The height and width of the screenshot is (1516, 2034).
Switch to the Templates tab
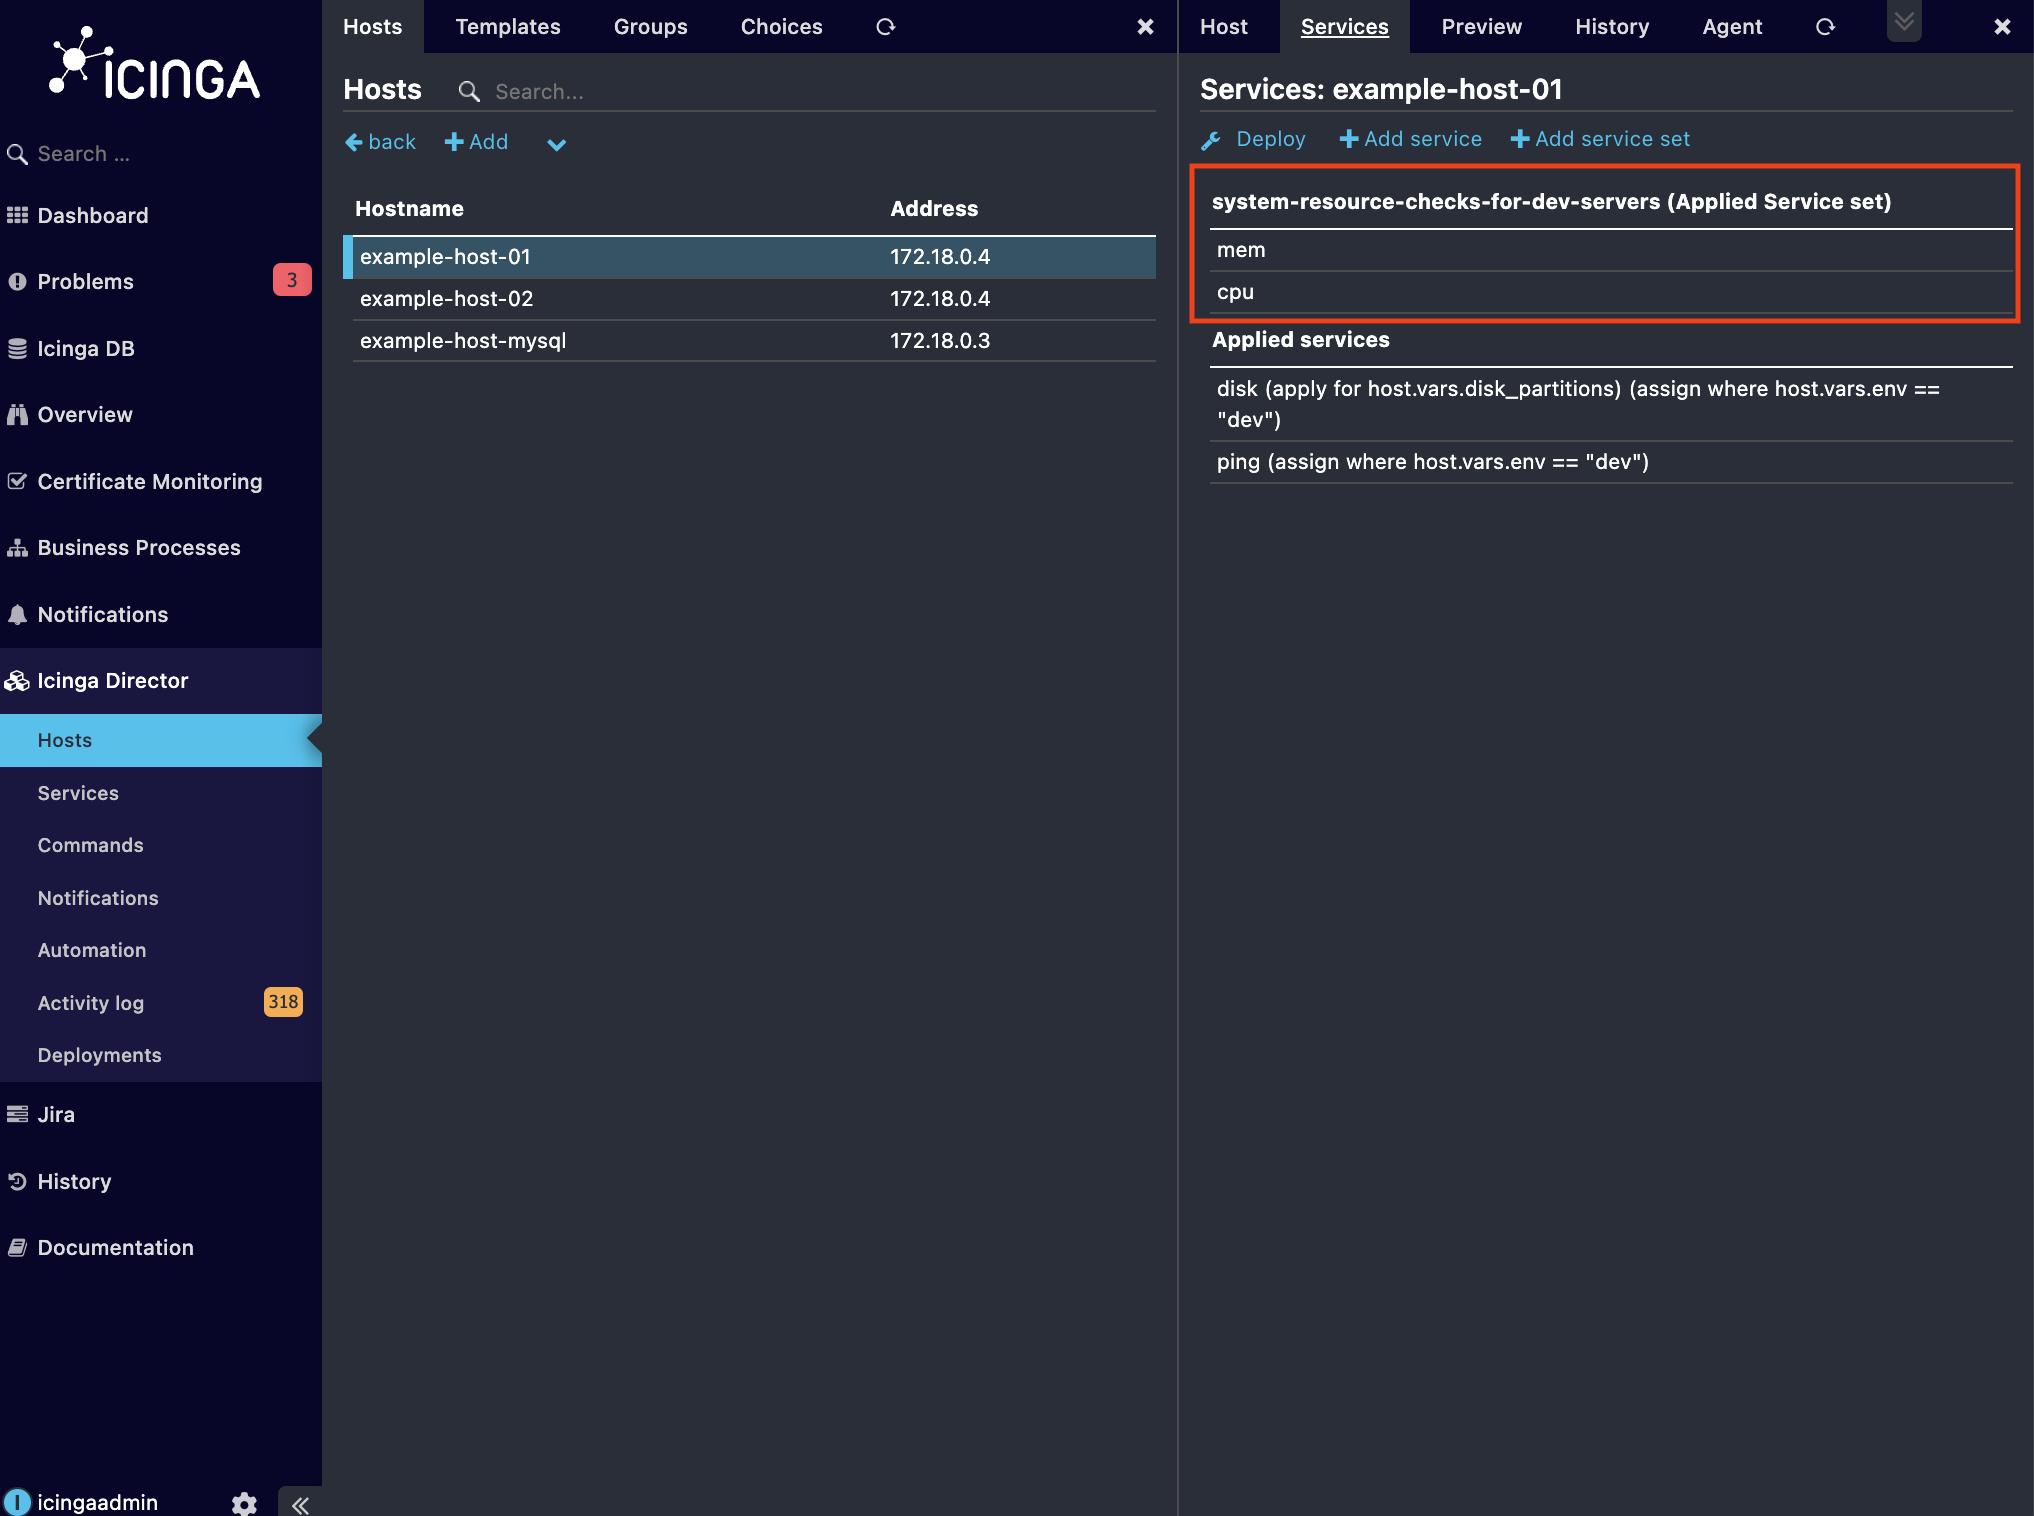click(x=508, y=27)
